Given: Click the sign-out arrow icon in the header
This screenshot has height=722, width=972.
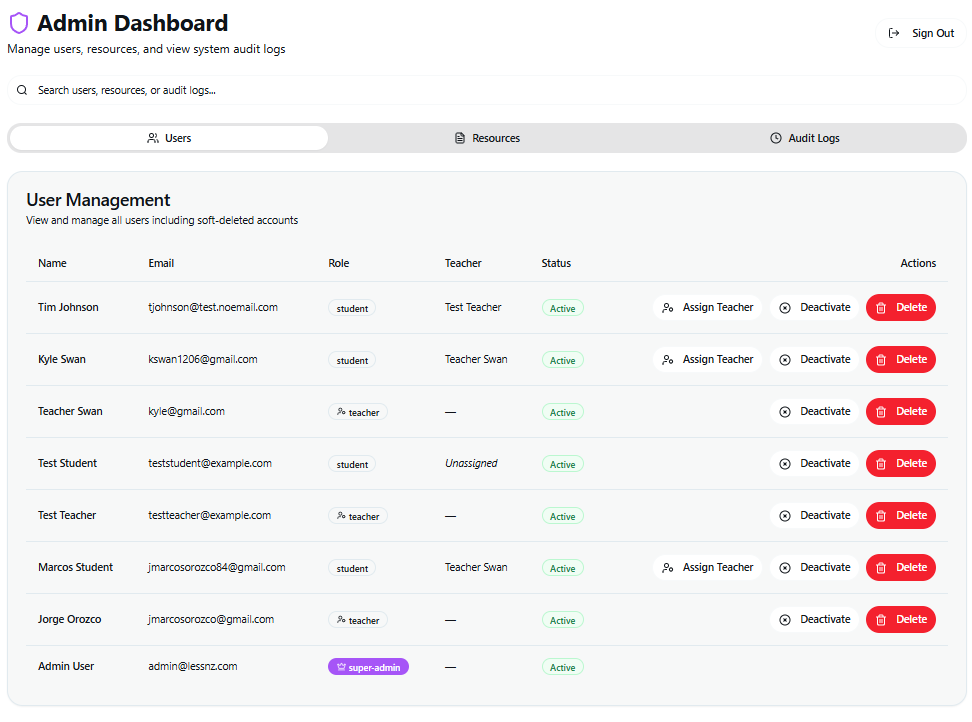Looking at the screenshot, I should tap(894, 32).
